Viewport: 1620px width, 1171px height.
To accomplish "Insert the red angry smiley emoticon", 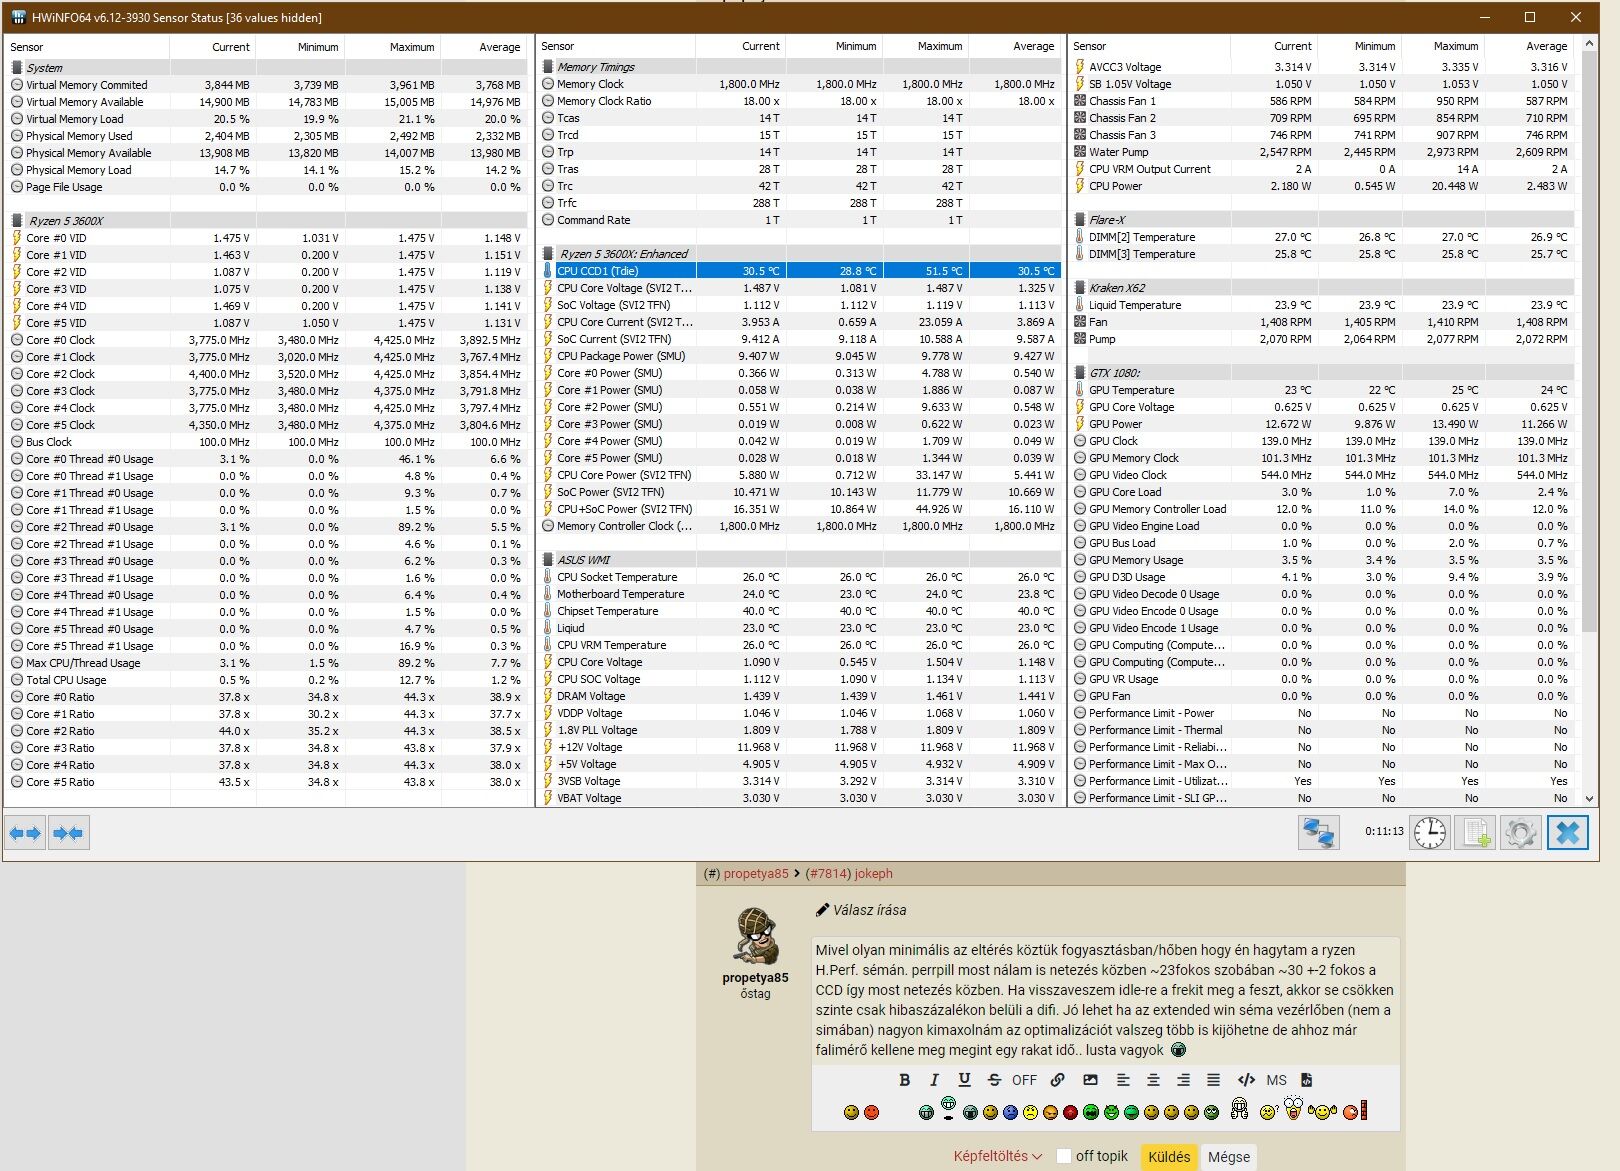I will coord(871,1112).
